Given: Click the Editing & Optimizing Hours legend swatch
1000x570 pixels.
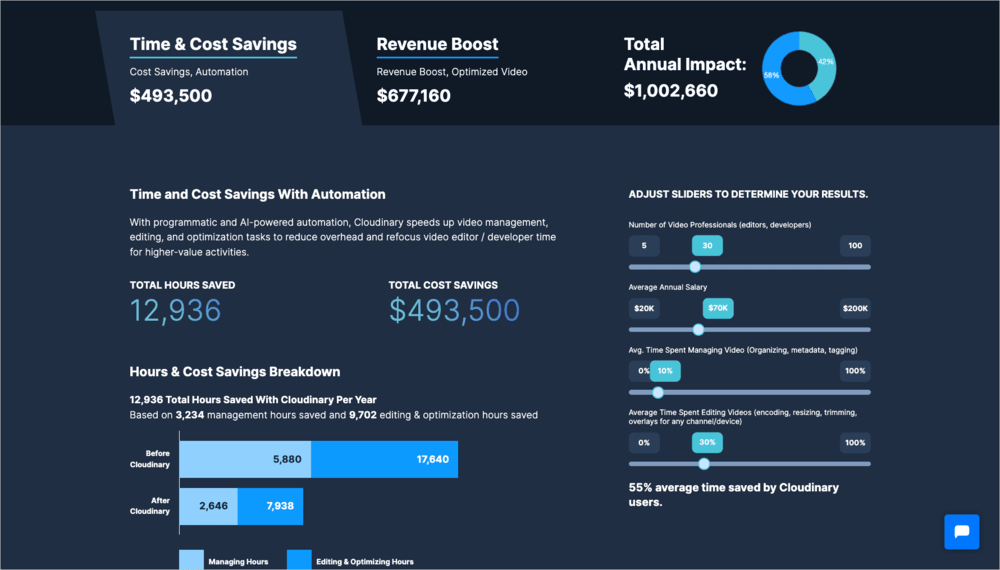Looking at the screenshot, I should tap(299, 560).
